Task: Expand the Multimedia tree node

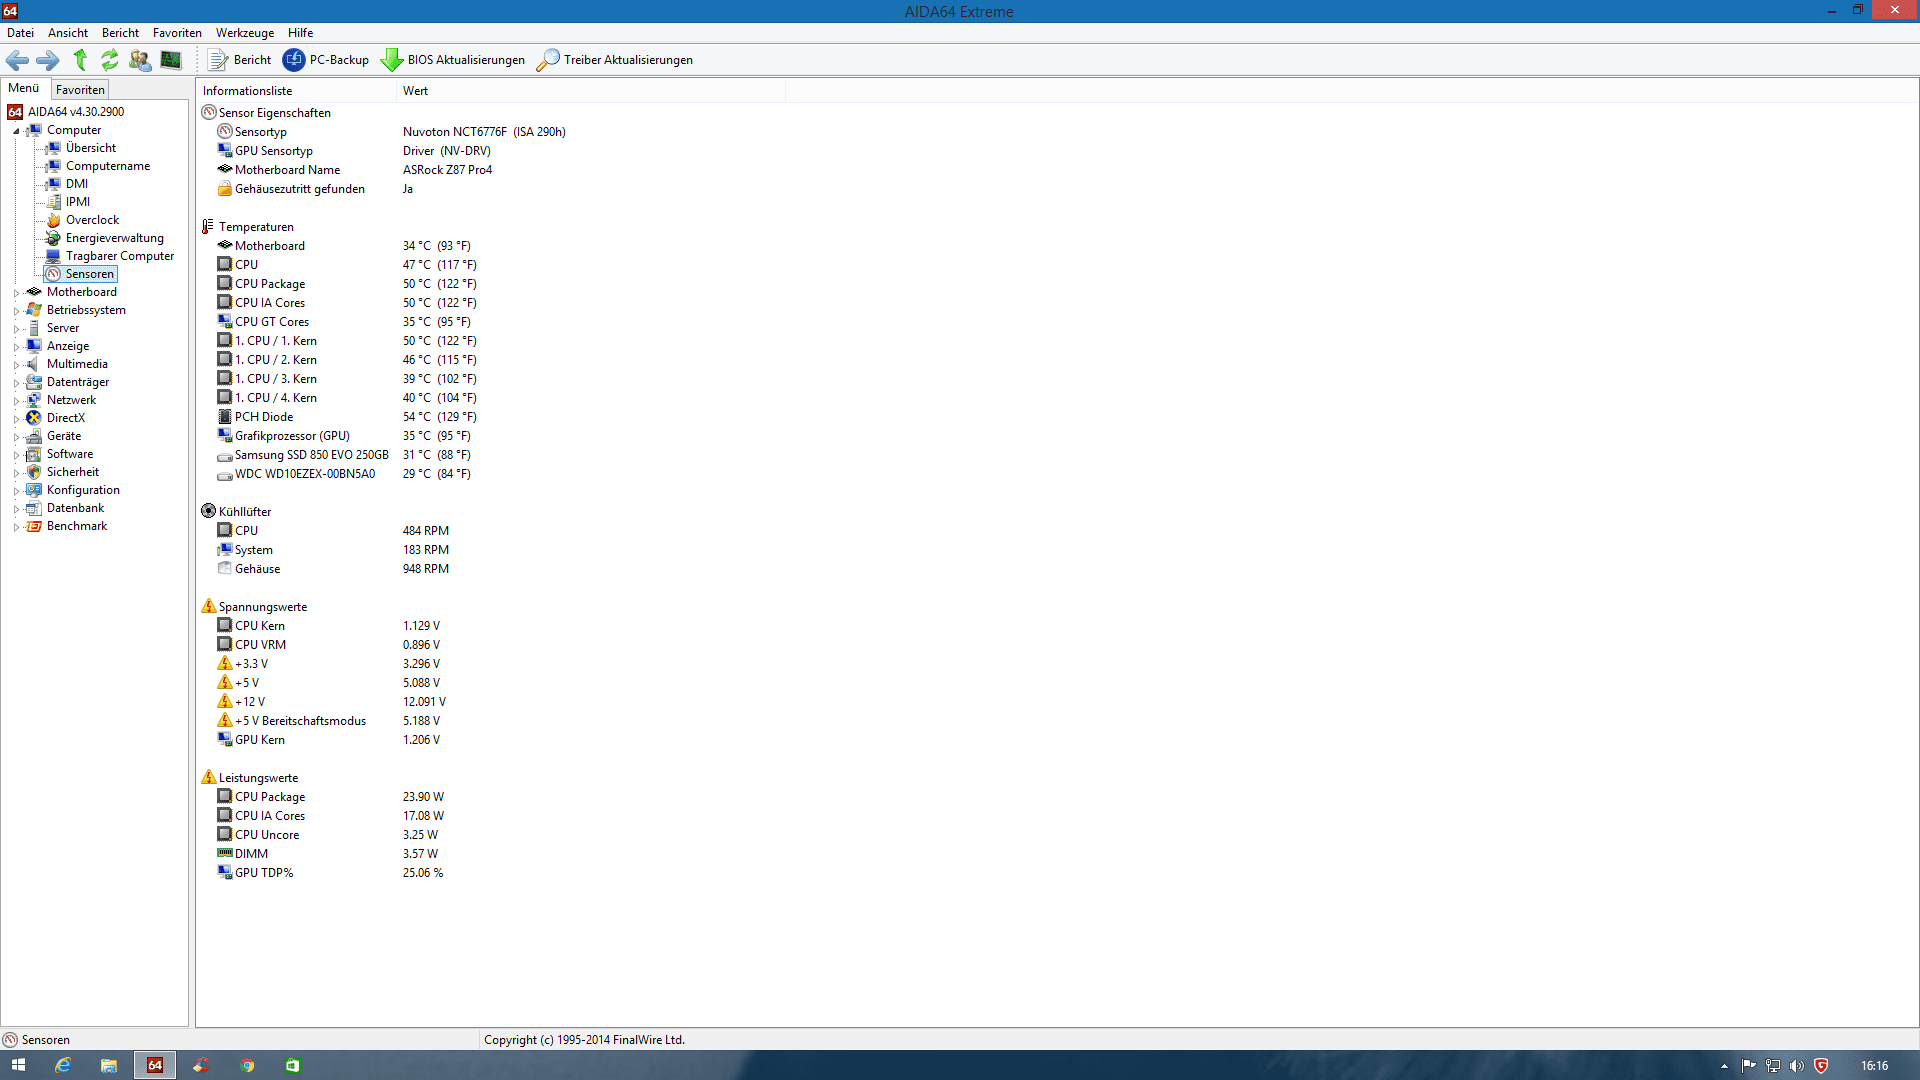Action: 16,365
